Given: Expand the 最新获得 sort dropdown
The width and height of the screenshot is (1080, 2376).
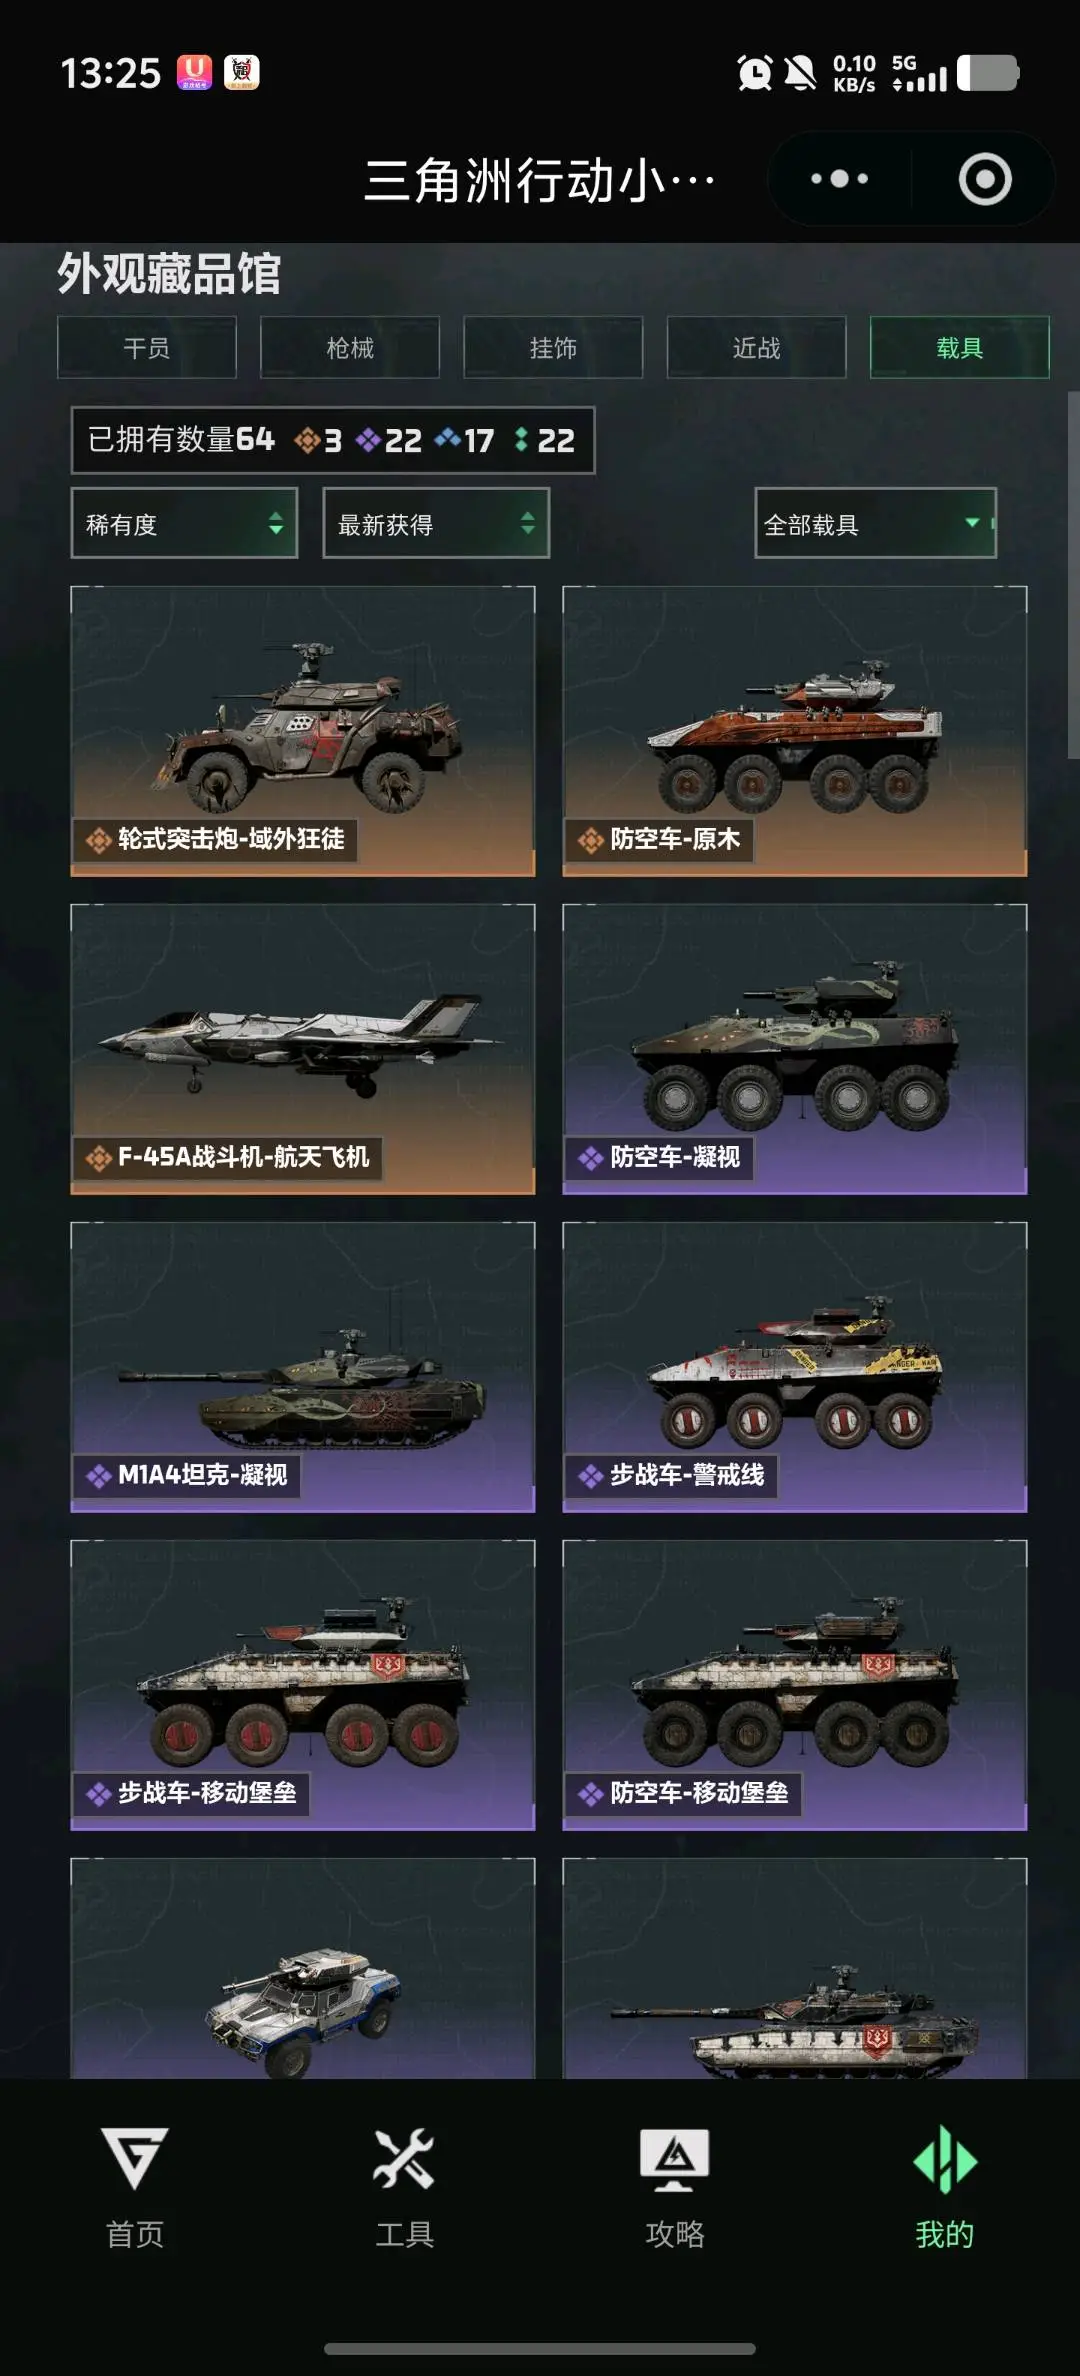Looking at the screenshot, I should click(436, 523).
